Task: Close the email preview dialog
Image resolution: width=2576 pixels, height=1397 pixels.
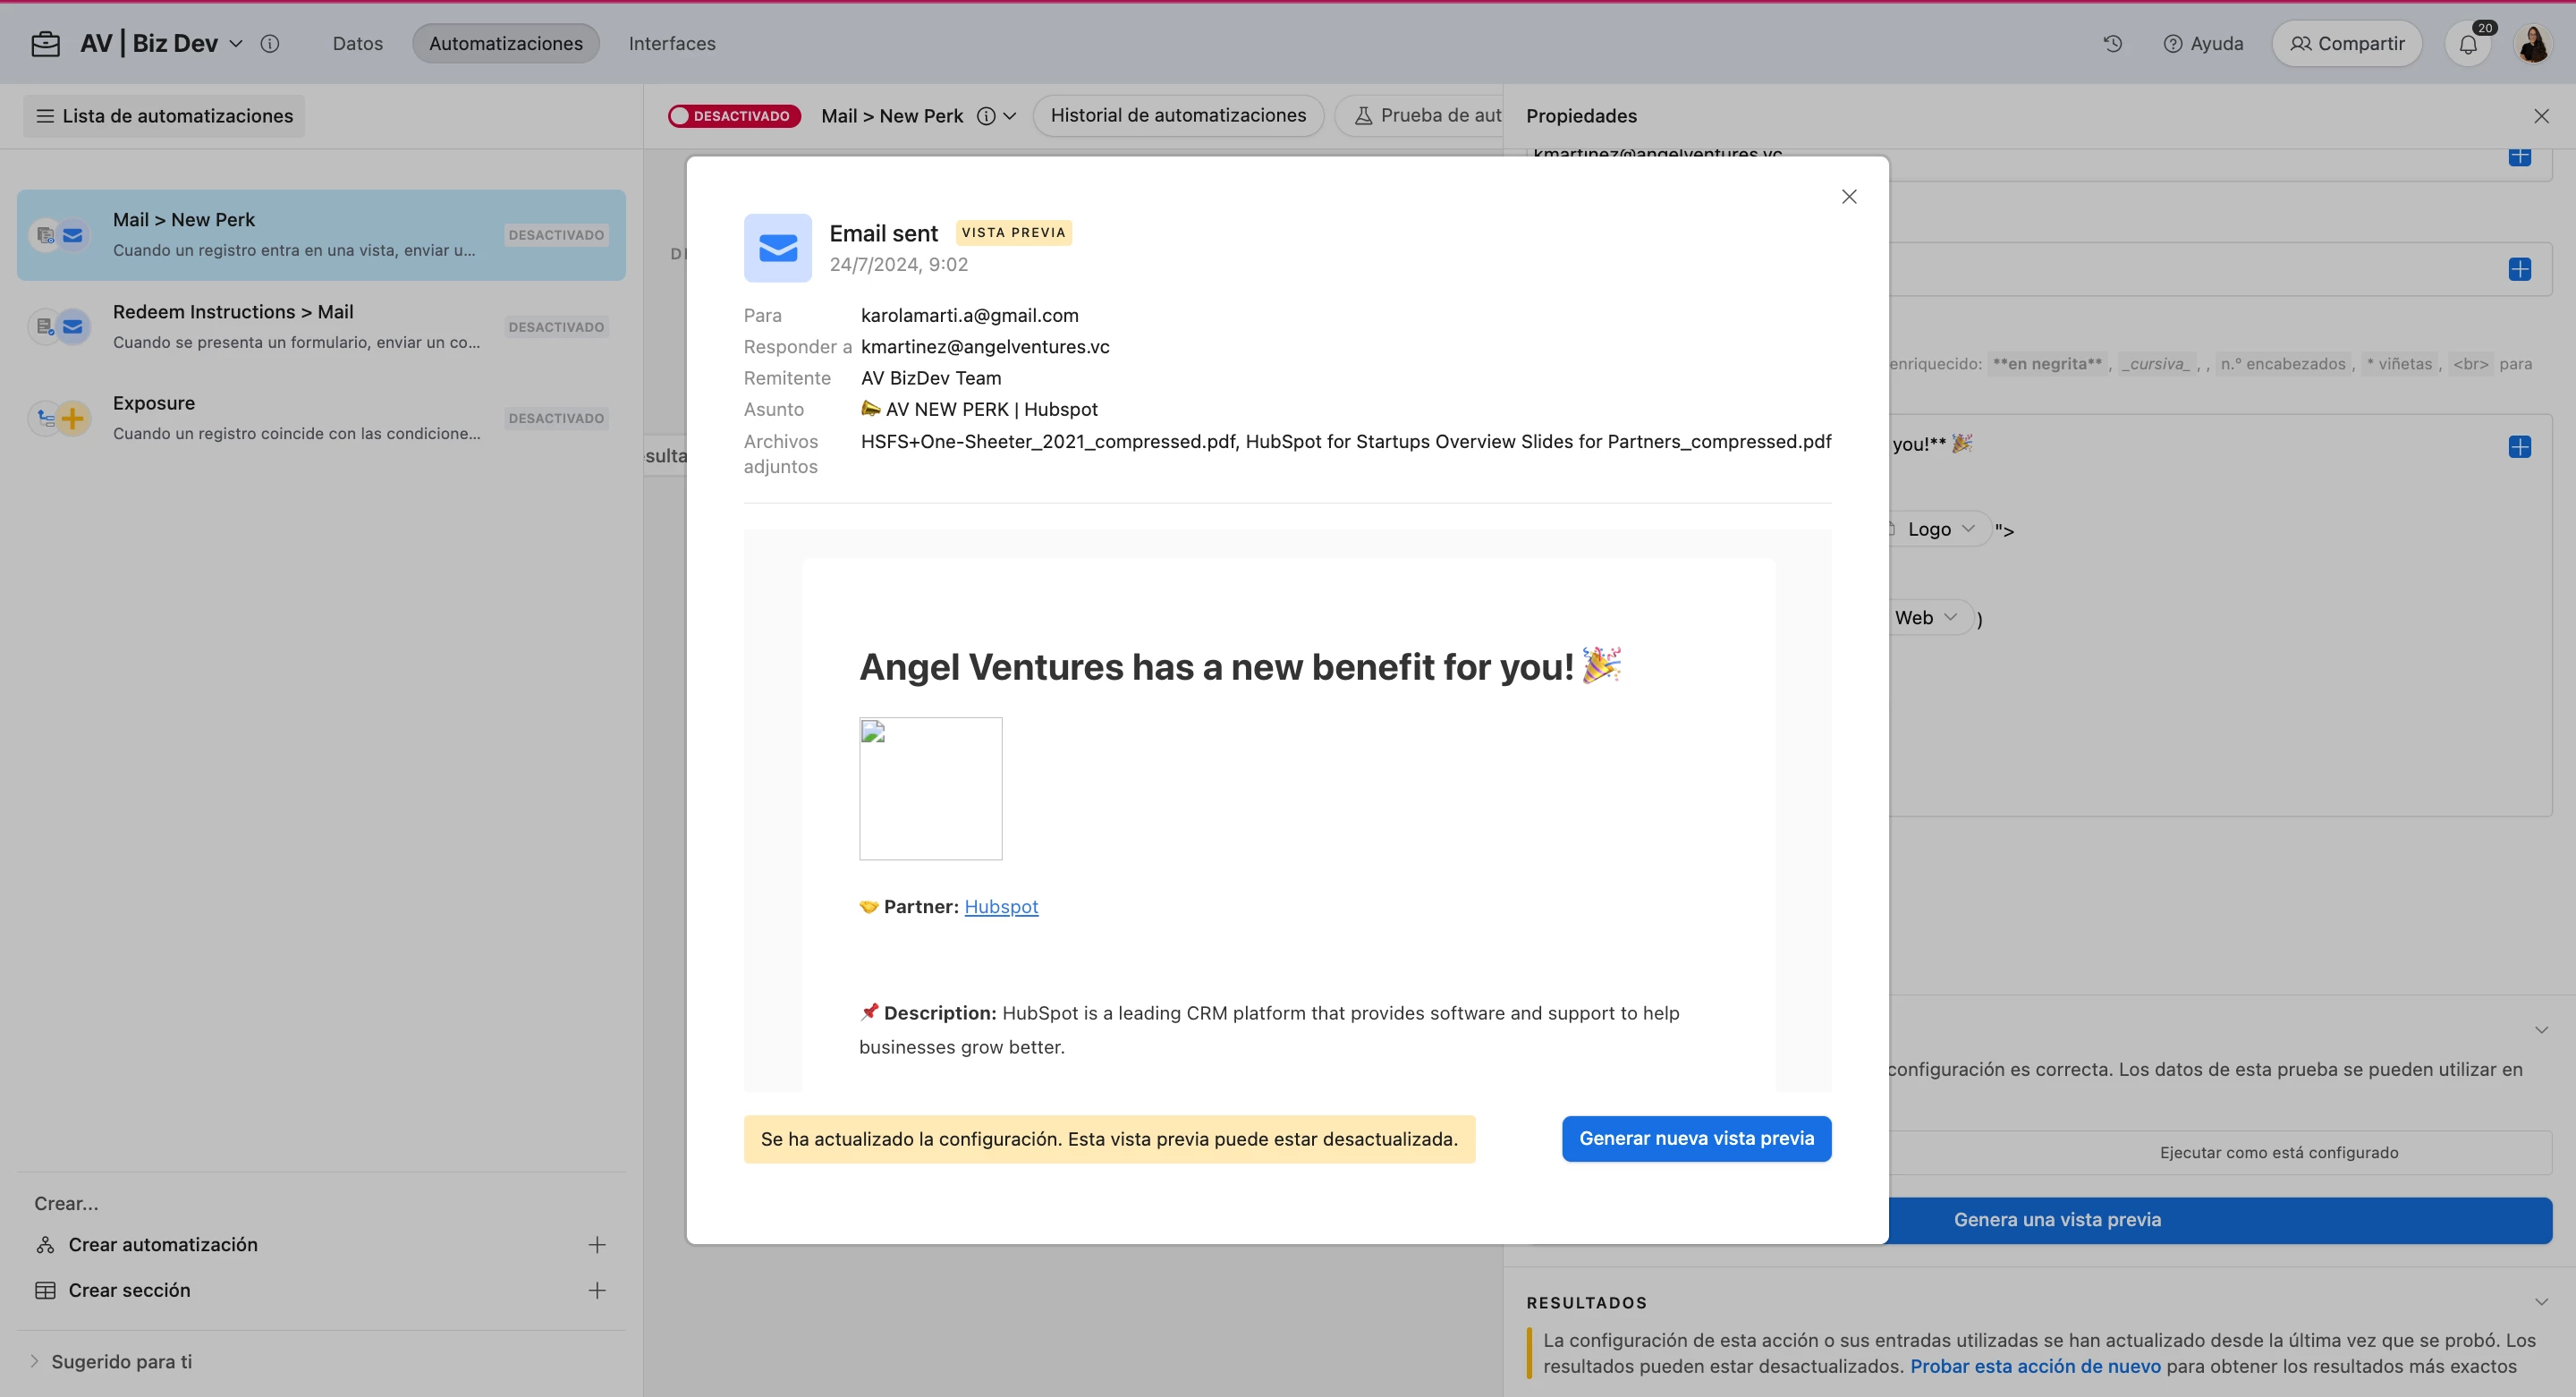Action: [1848, 197]
